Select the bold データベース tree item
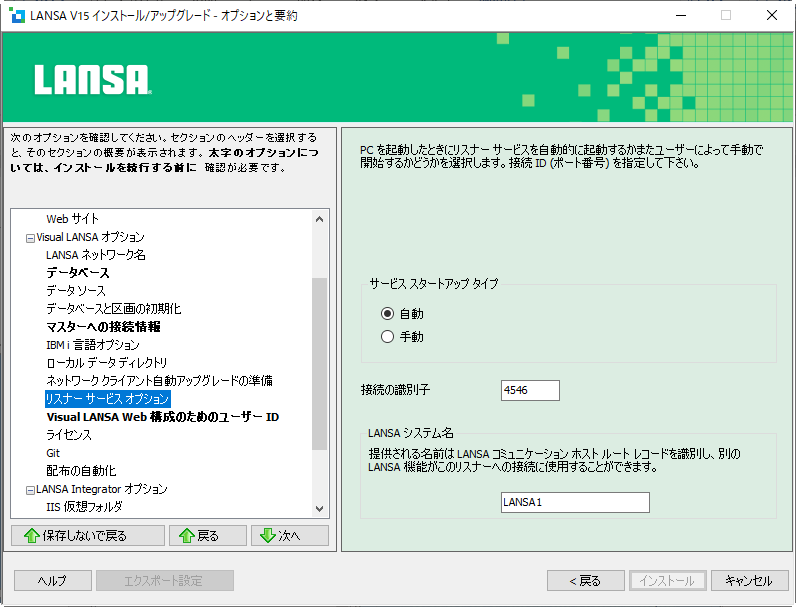Image resolution: width=796 pixels, height=607 pixels. (x=78, y=273)
